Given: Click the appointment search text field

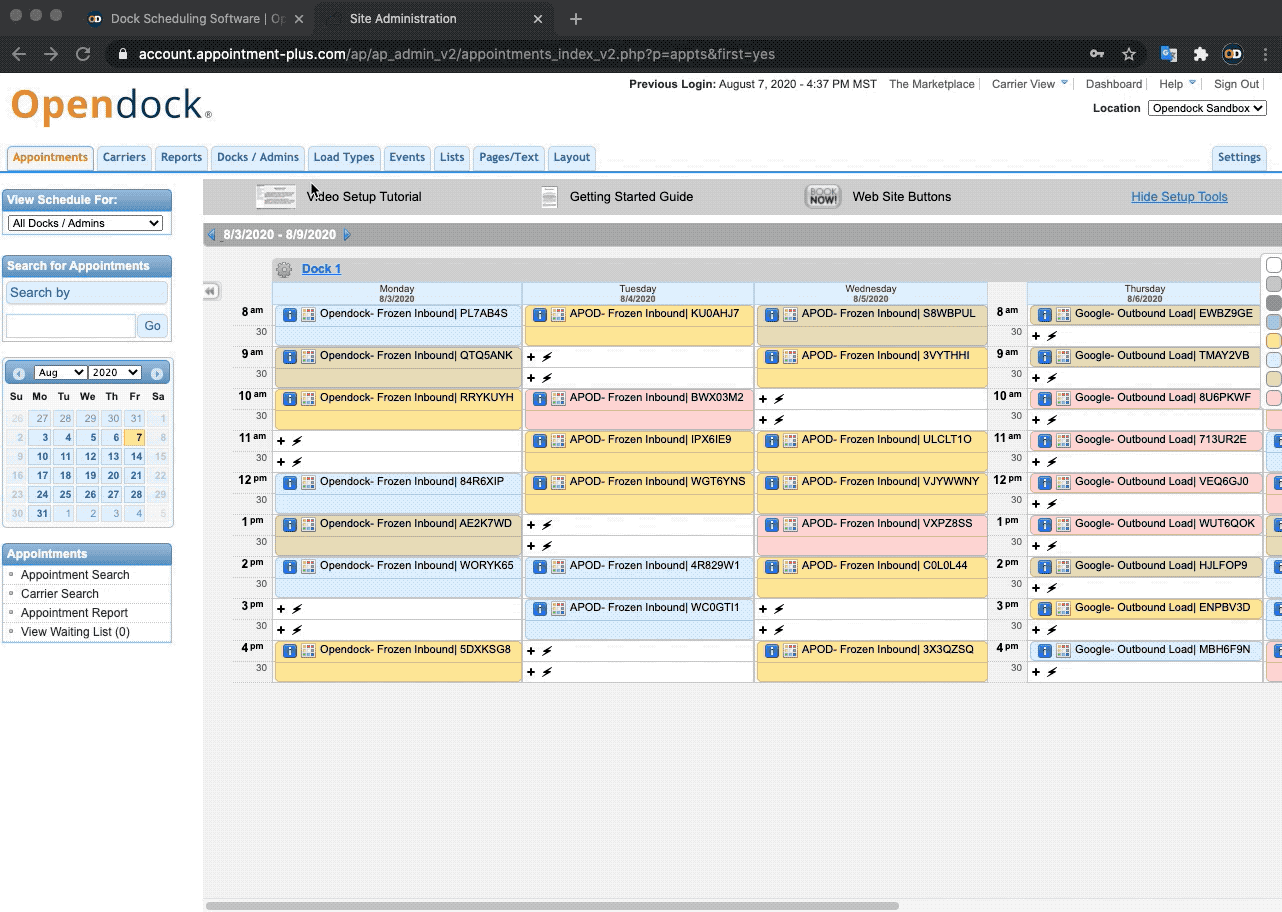Looking at the screenshot, I should click(71, 325).
